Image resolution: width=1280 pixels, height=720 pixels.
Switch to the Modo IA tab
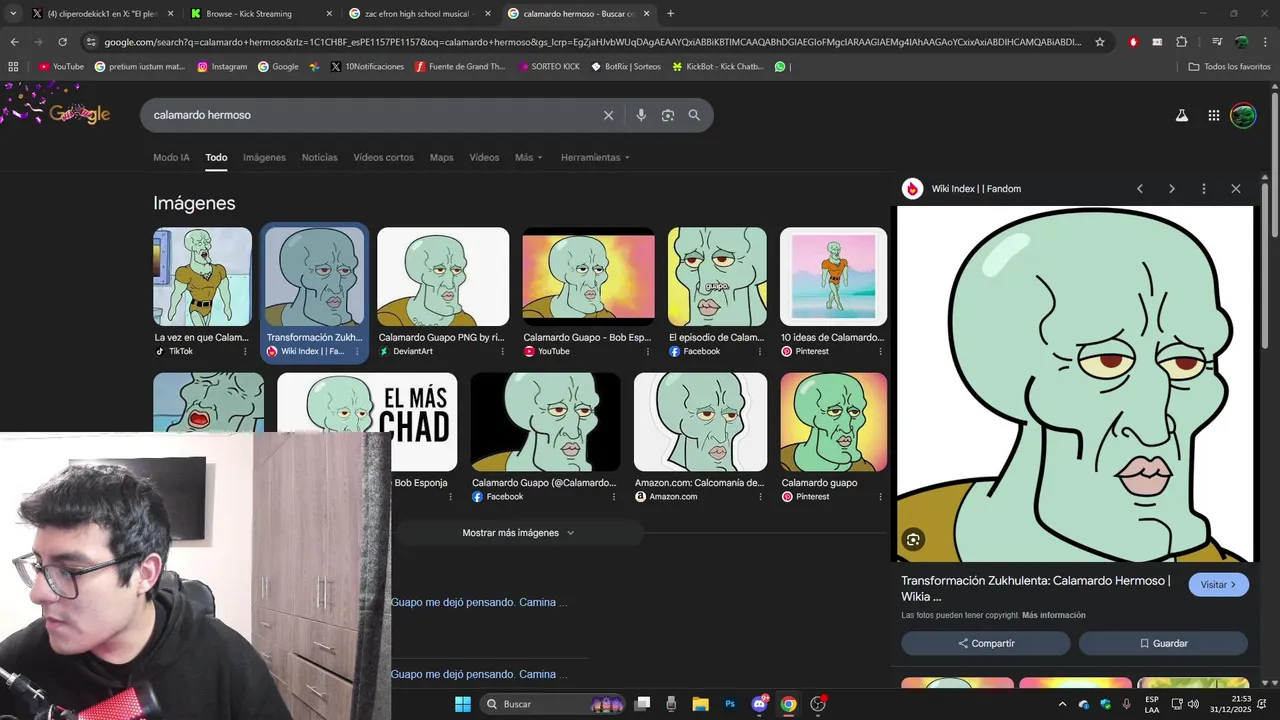pyautogui.click(x=171, y=158)
